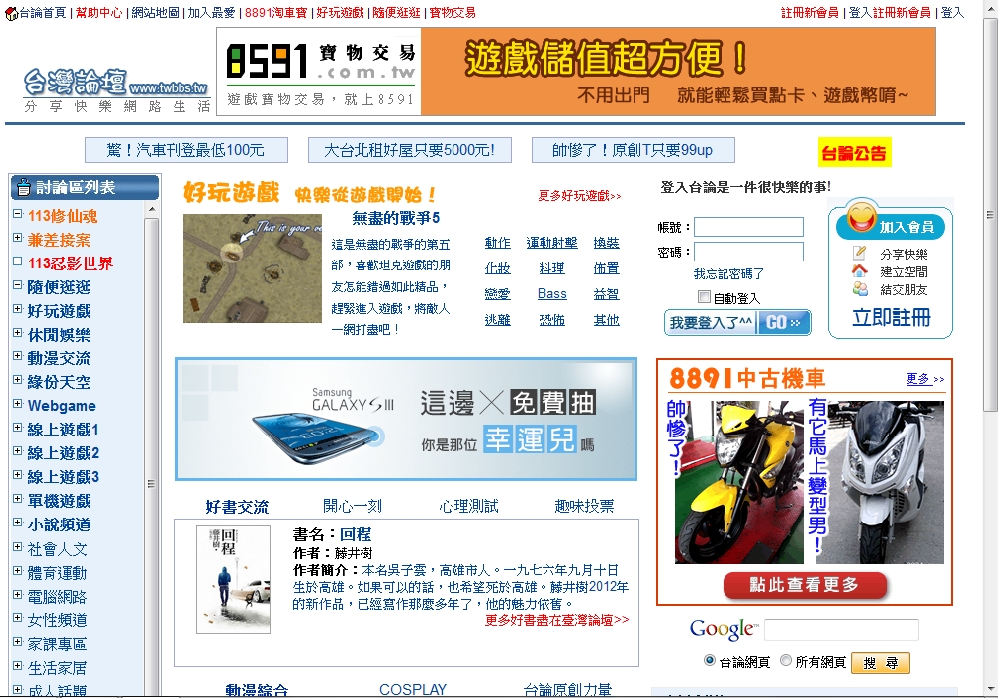The image size is (998, 698).
Task: Click the people icon beside 結交朋友
Action: point(860,289)
